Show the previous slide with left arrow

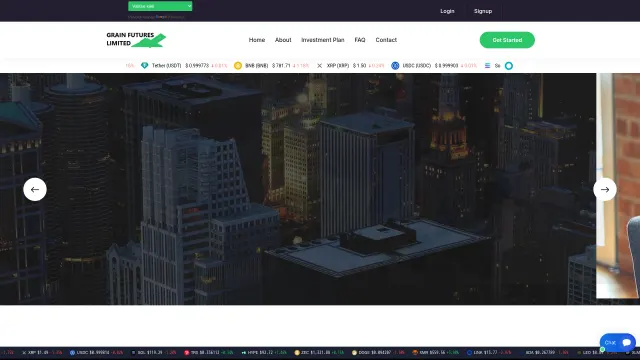click(x=35, y=189)
